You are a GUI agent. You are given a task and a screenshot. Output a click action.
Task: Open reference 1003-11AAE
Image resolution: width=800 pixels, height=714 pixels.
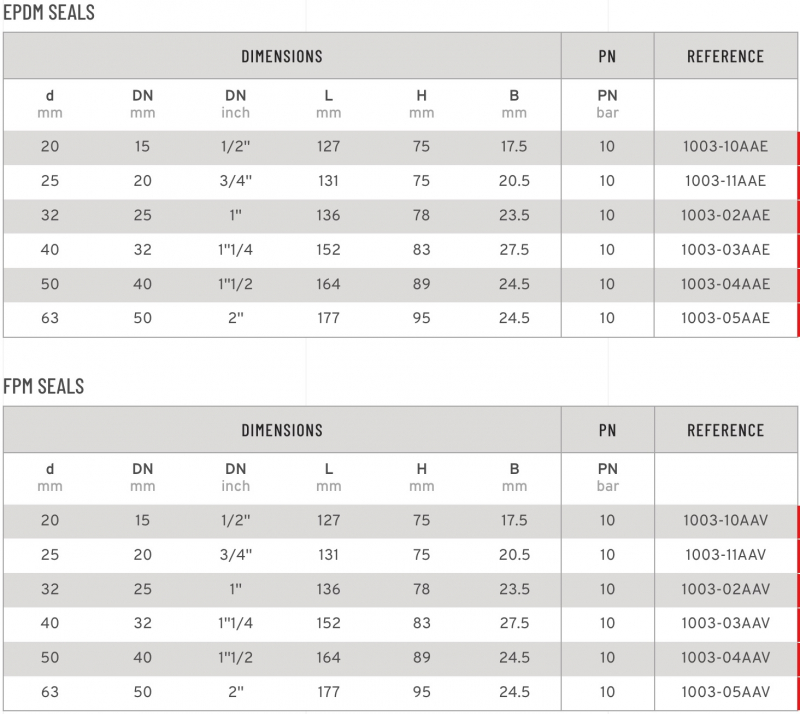point(725,181)
